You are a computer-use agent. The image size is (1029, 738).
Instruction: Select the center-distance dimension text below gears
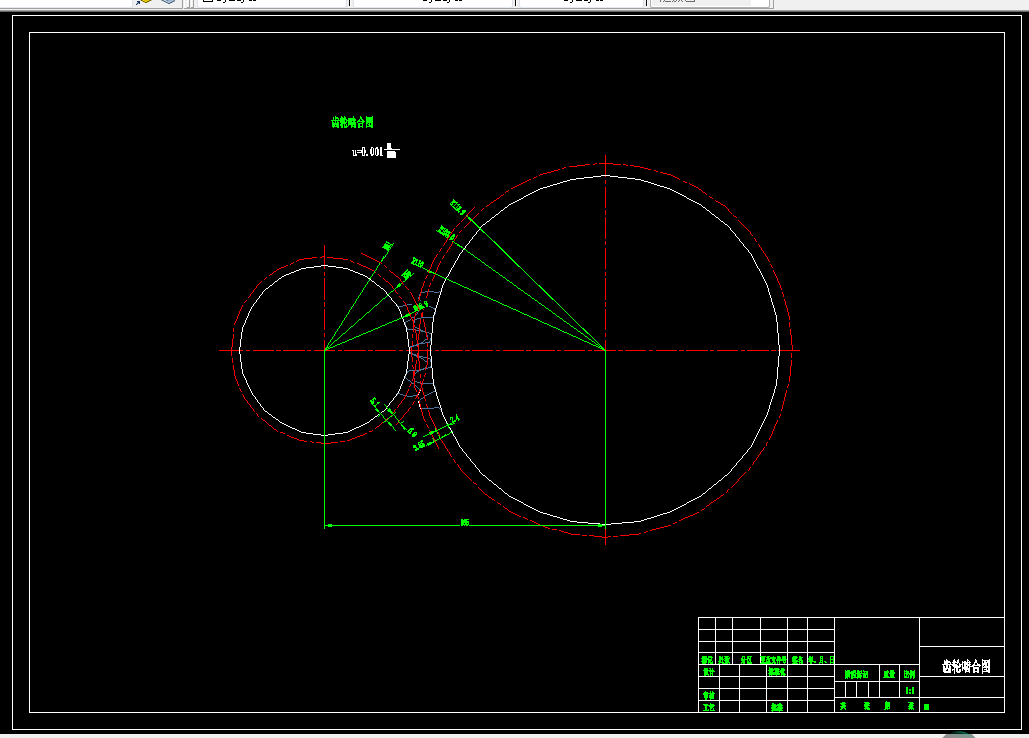[465, 522]
